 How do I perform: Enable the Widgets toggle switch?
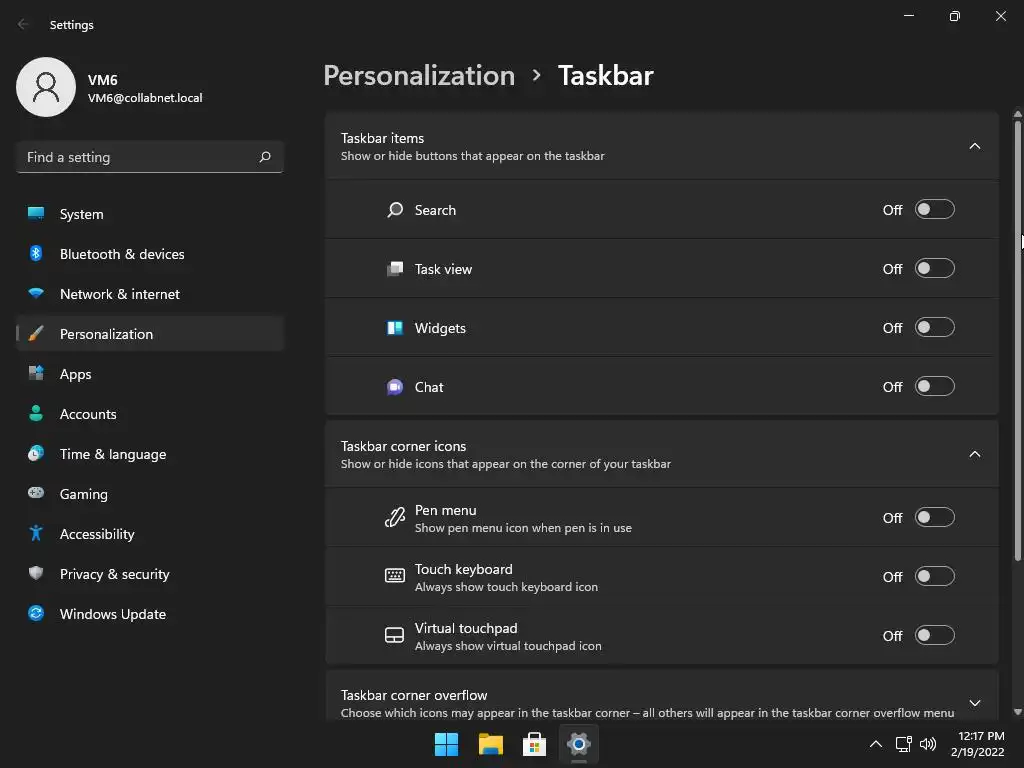point(934,328)
